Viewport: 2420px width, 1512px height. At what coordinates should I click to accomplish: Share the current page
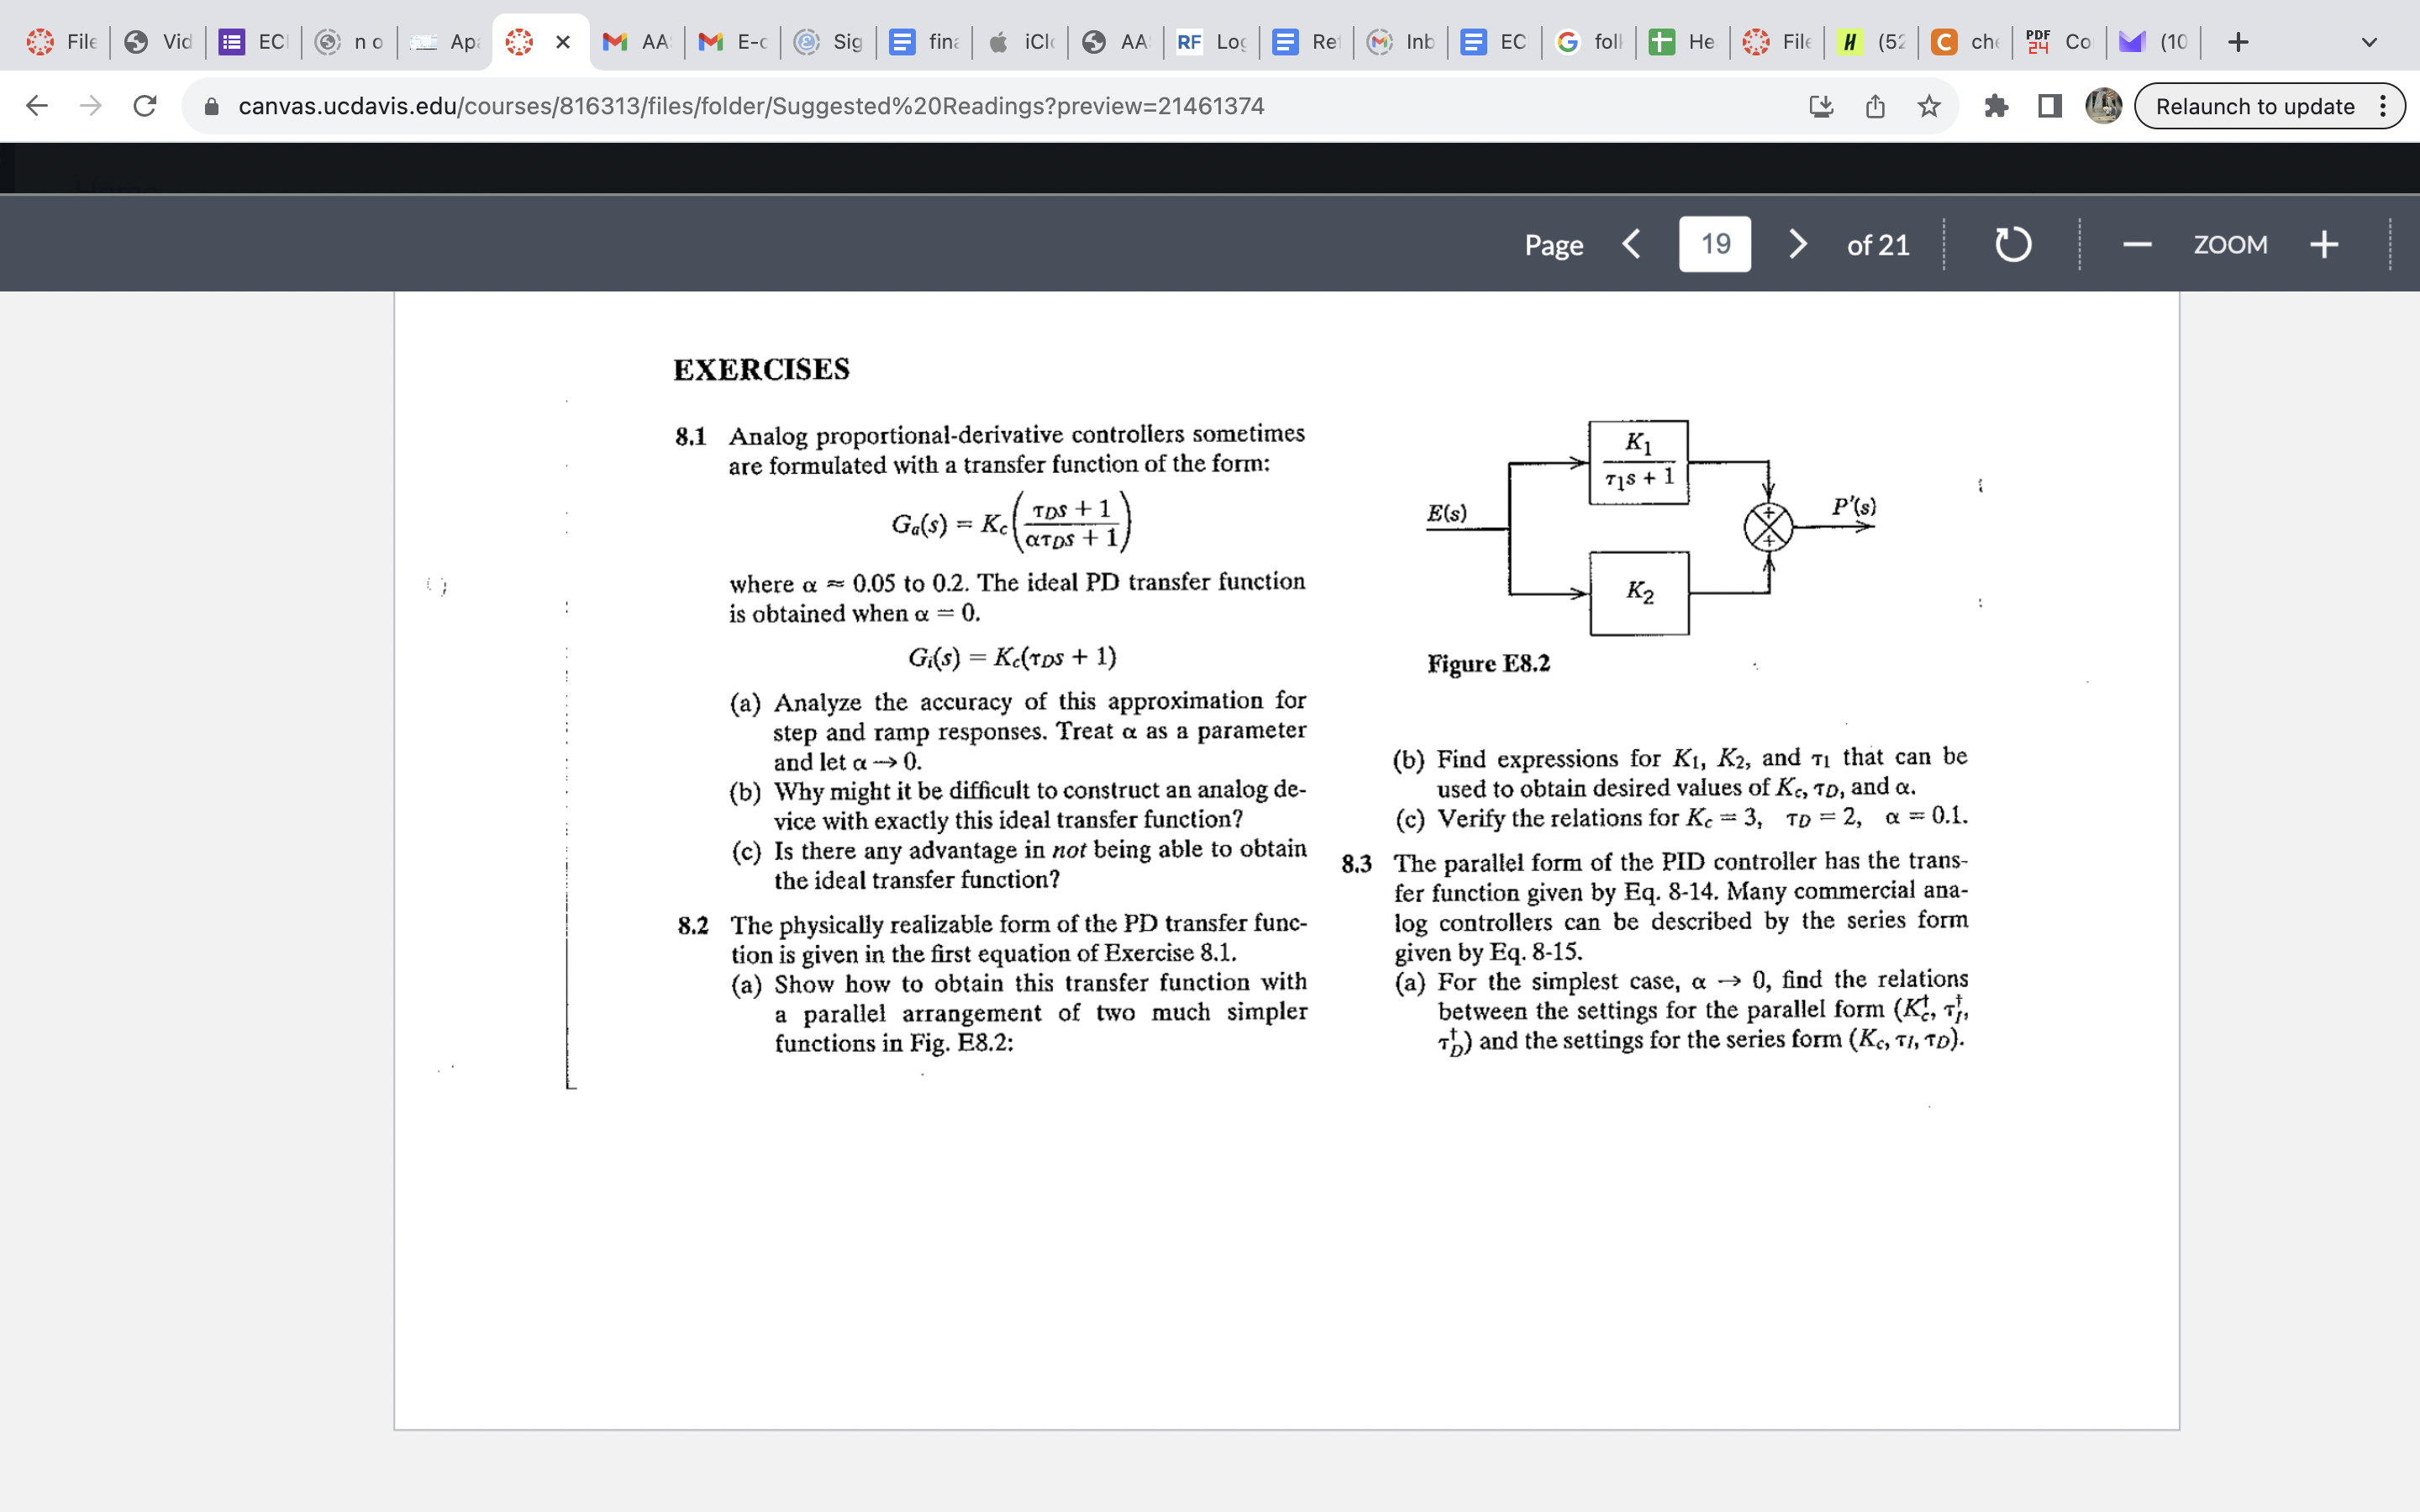point(1875,105)
